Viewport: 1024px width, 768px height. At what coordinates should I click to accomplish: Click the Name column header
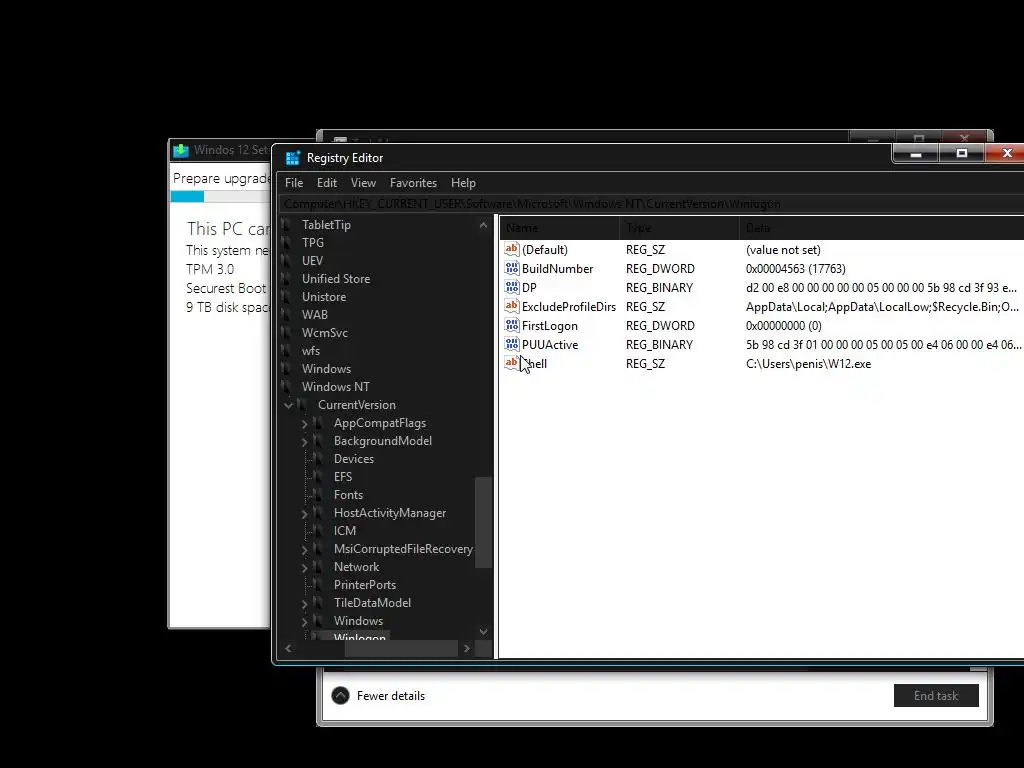(560, 228)
